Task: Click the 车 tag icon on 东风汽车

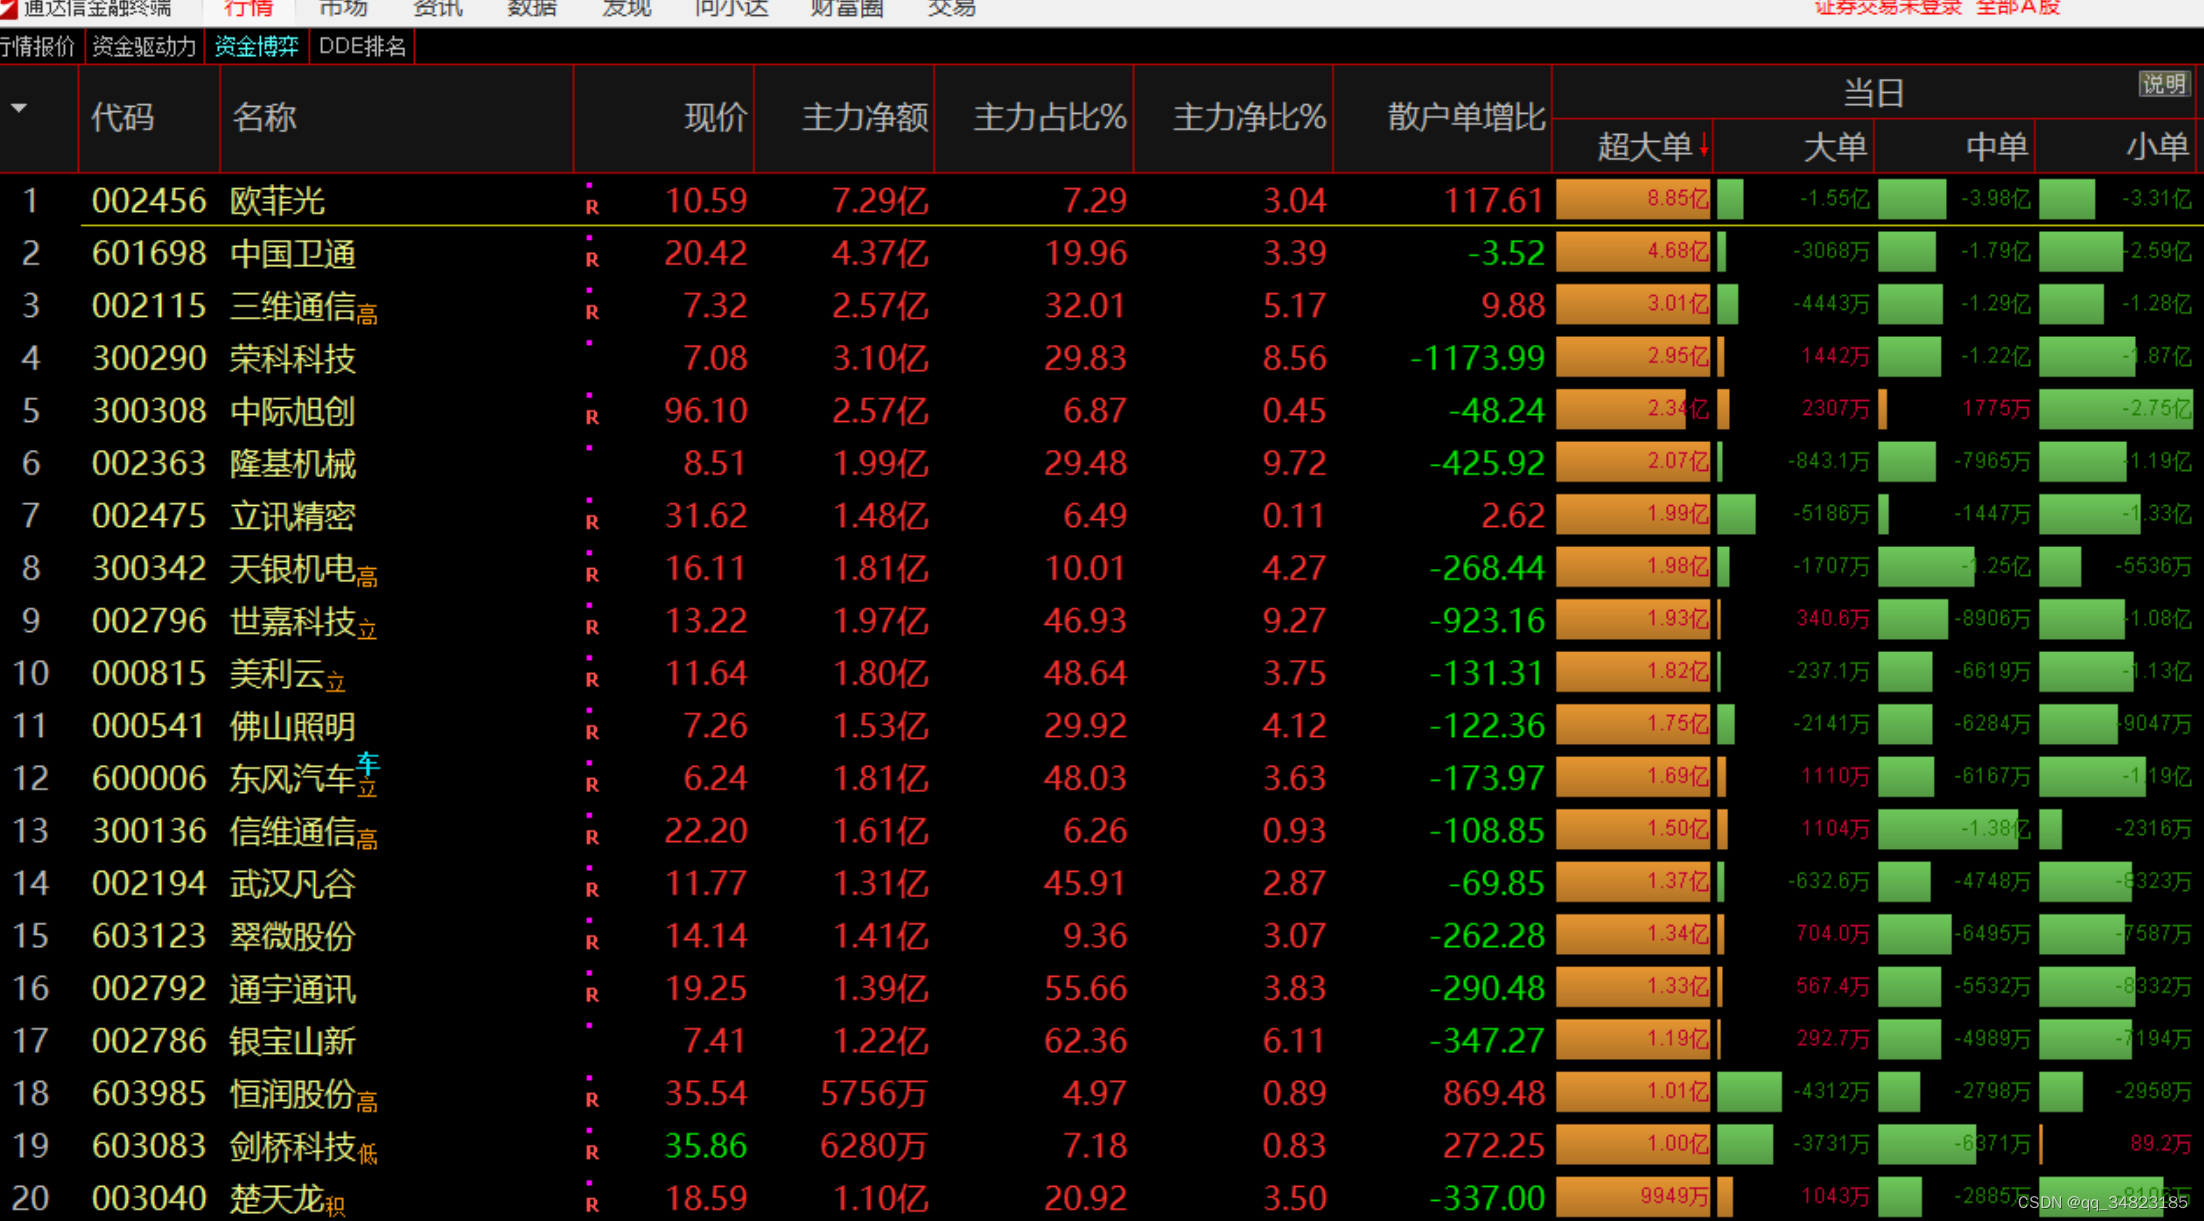Action: (x=368, y=764)
